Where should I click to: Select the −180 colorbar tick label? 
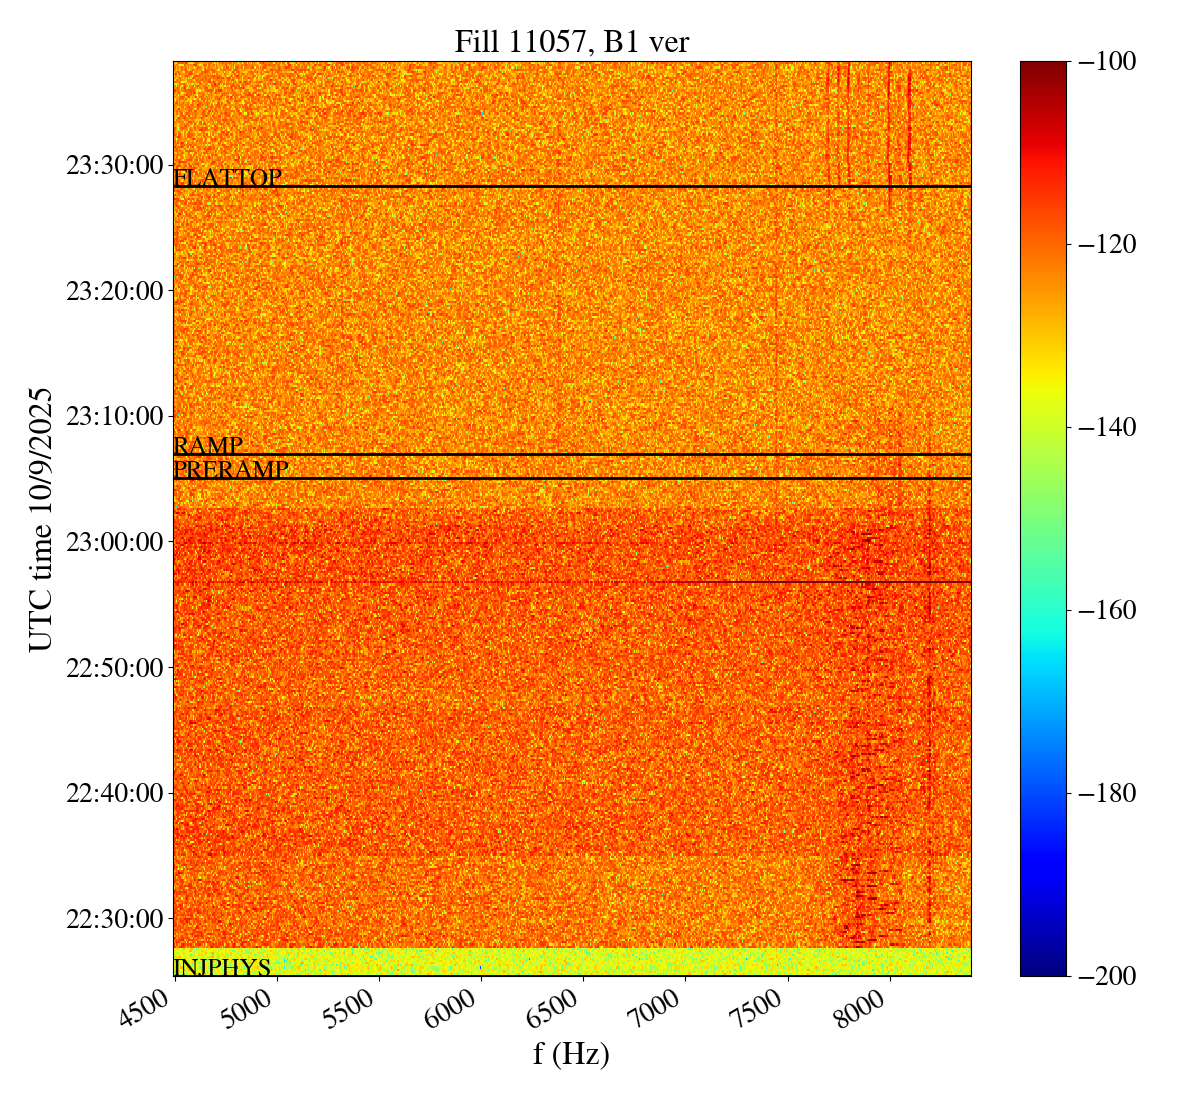[x=1106, y=793]
